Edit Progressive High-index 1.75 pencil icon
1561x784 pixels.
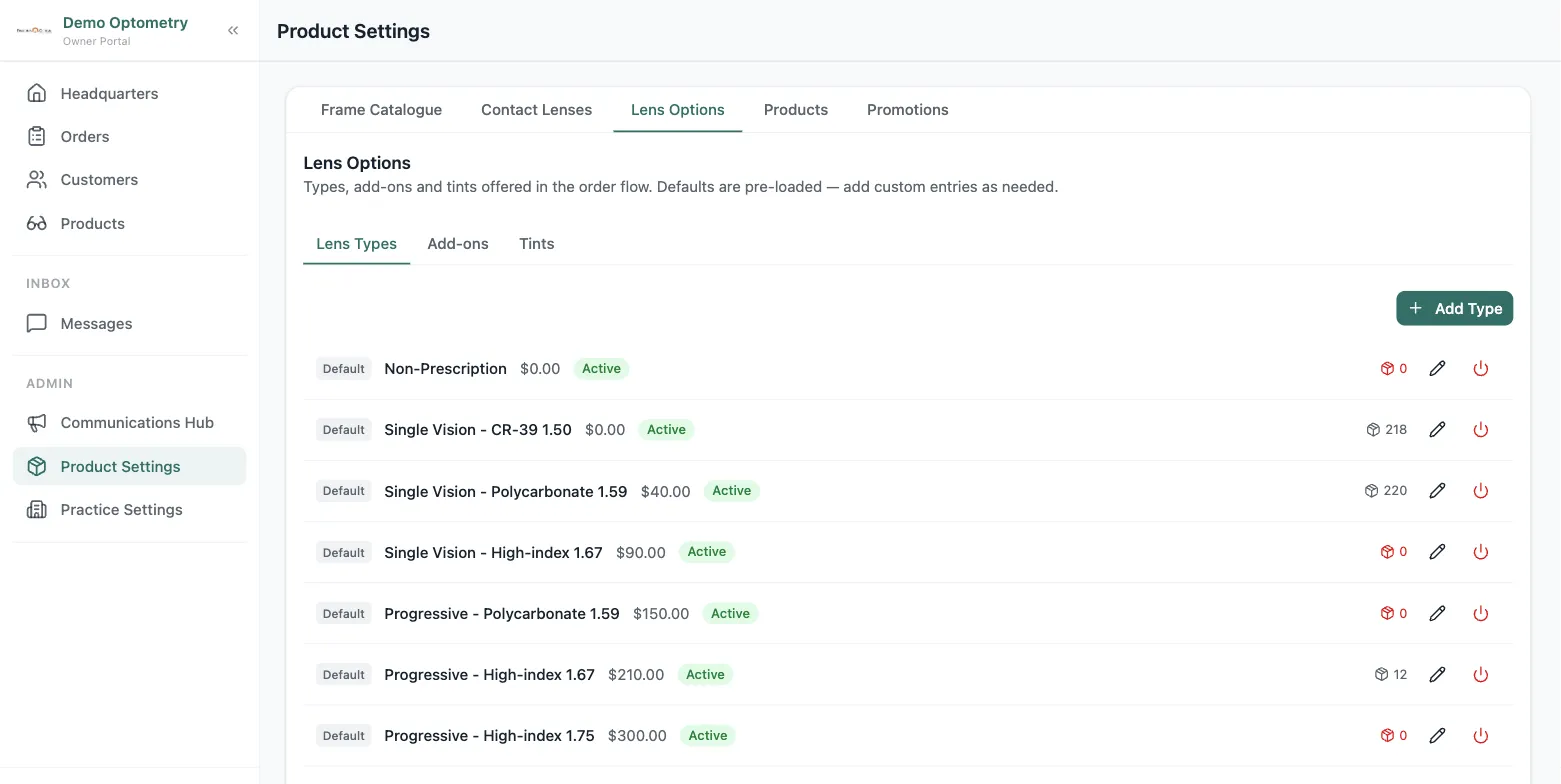1437,736
